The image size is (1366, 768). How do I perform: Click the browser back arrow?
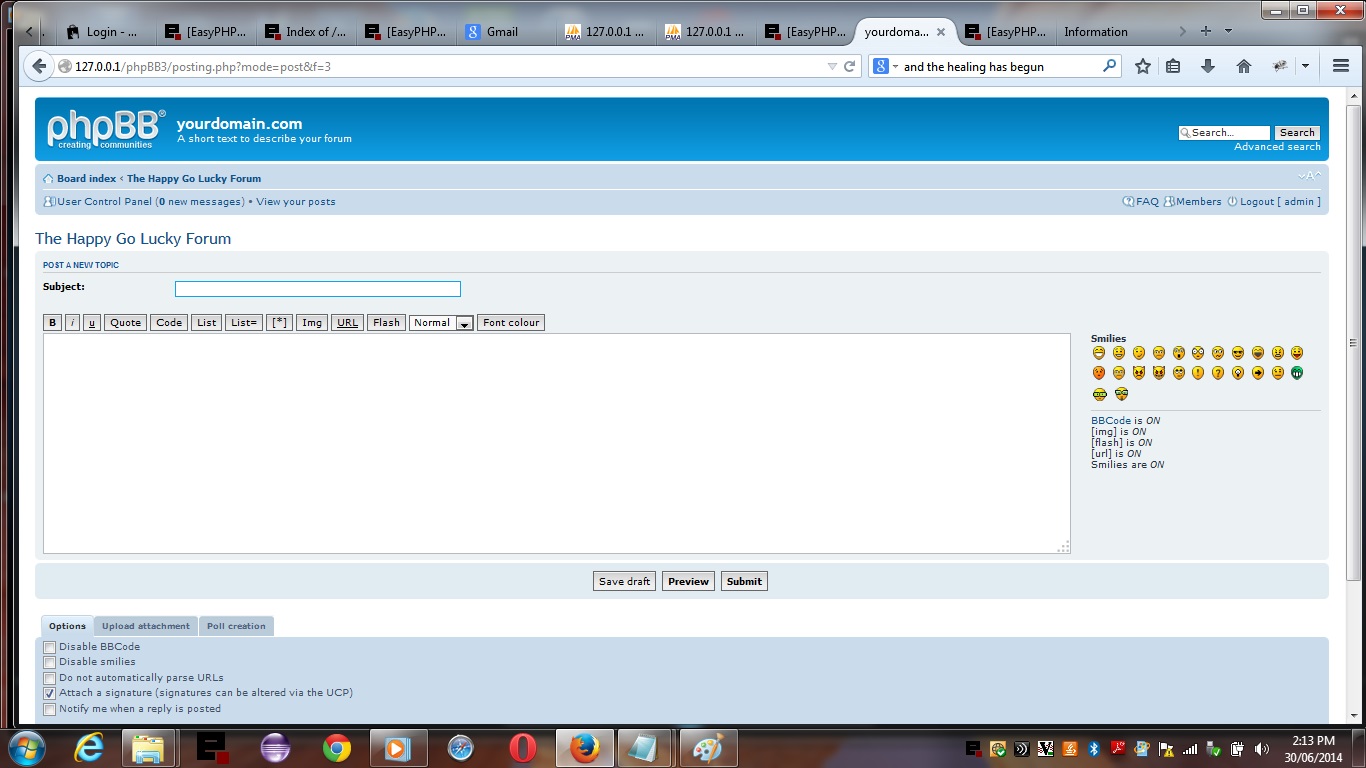click(39, 66)
